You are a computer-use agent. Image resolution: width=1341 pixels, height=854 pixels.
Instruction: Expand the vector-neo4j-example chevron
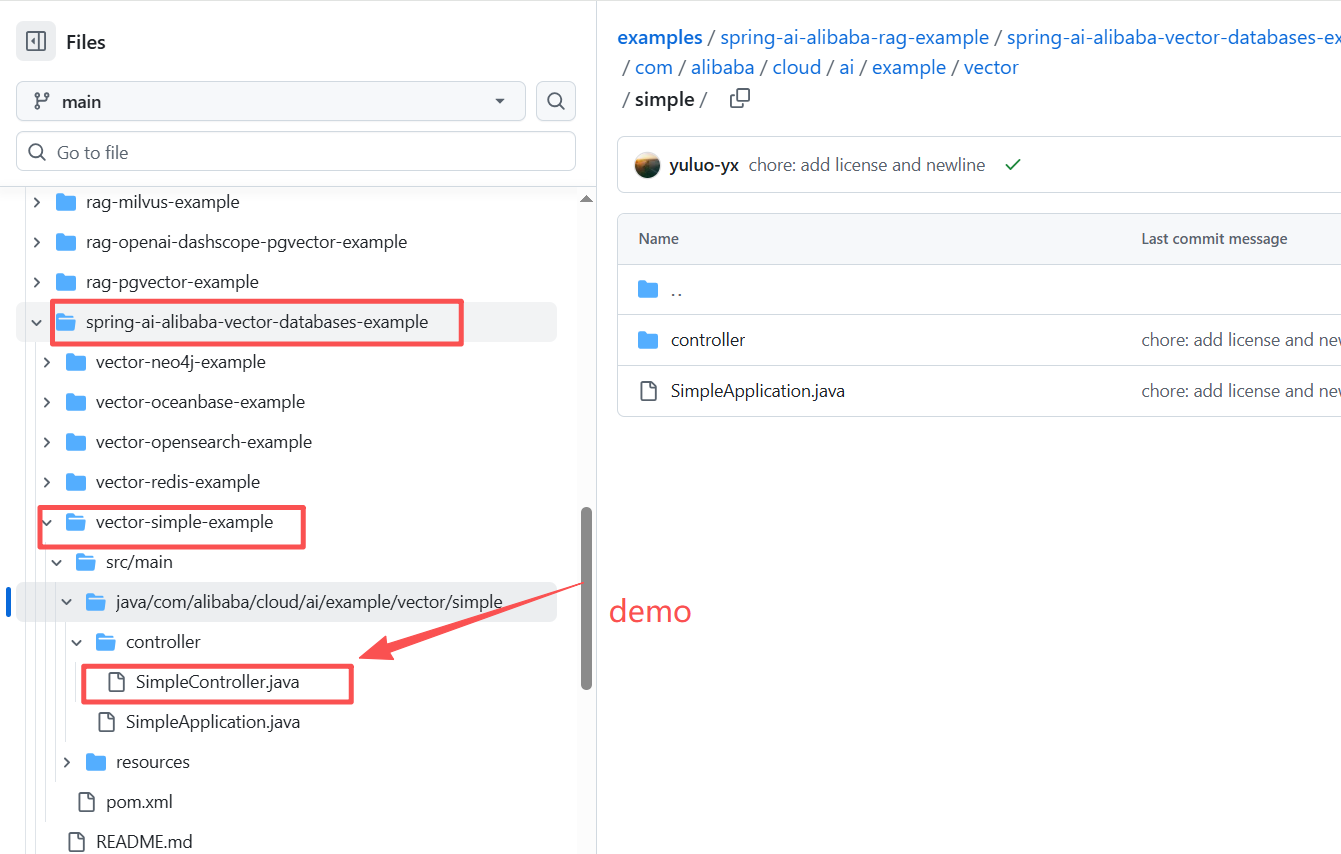(47, 362)
